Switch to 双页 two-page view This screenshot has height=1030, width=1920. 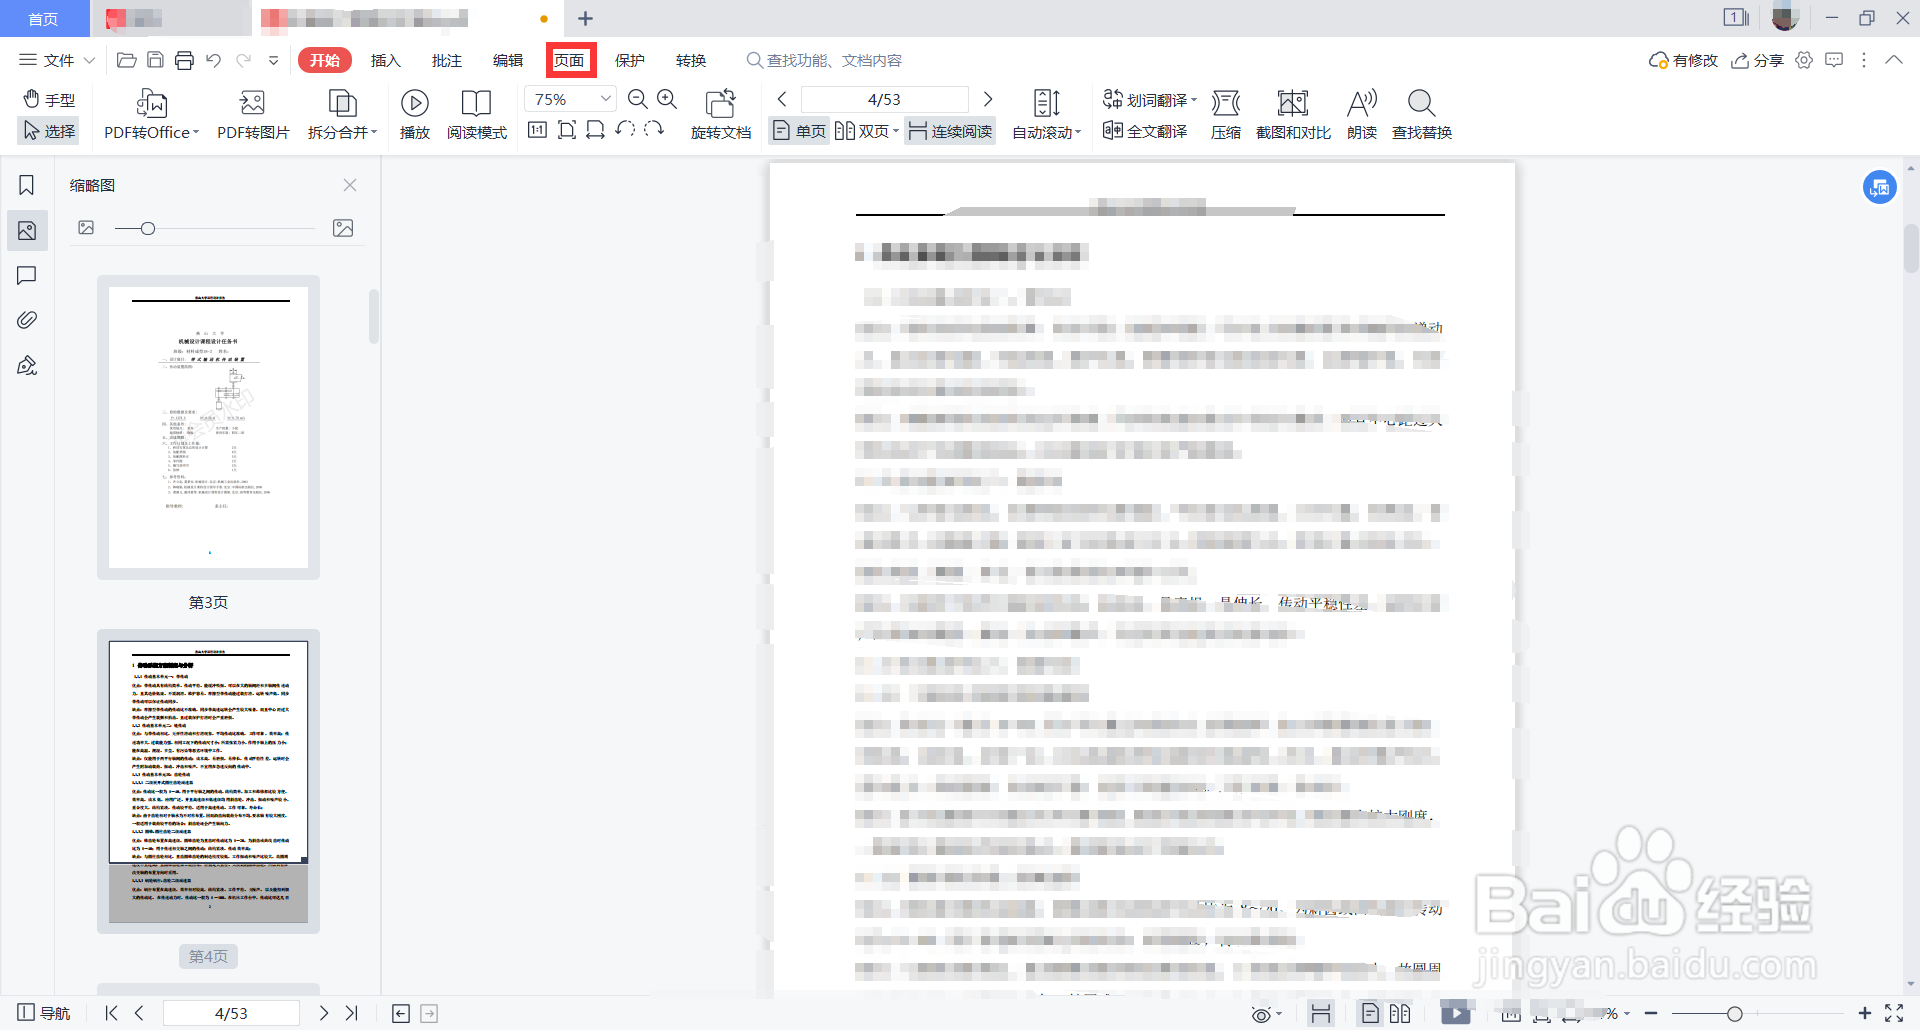[x=864, y=130]
